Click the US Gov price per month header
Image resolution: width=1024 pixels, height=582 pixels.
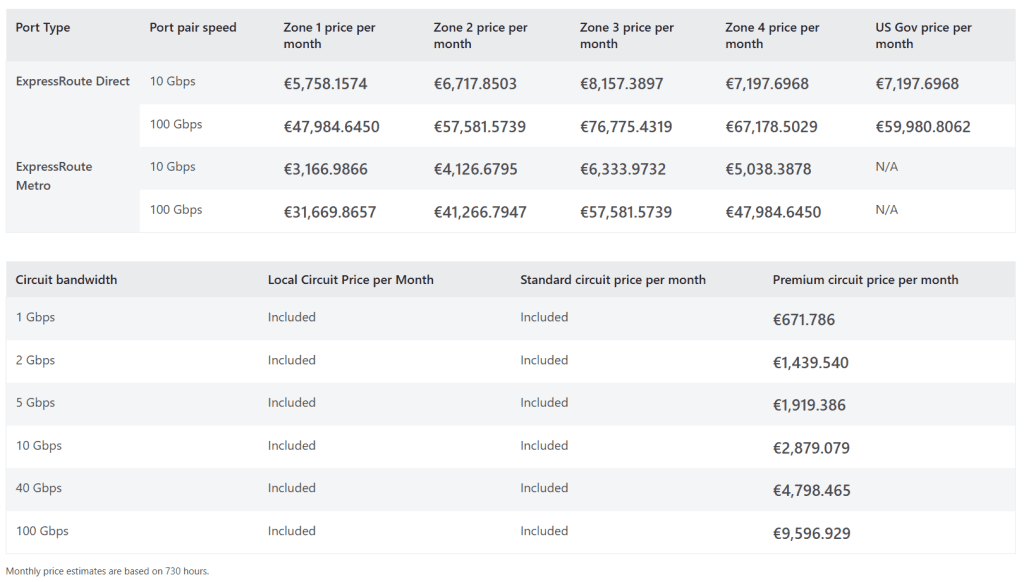point(923,36)
